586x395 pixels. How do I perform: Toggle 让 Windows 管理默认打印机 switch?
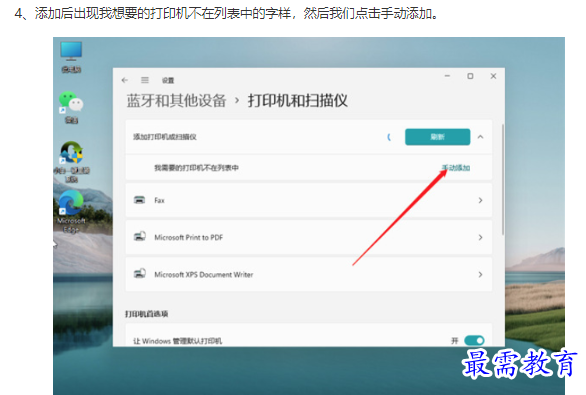pyautogui.click(x=474, y=340)
